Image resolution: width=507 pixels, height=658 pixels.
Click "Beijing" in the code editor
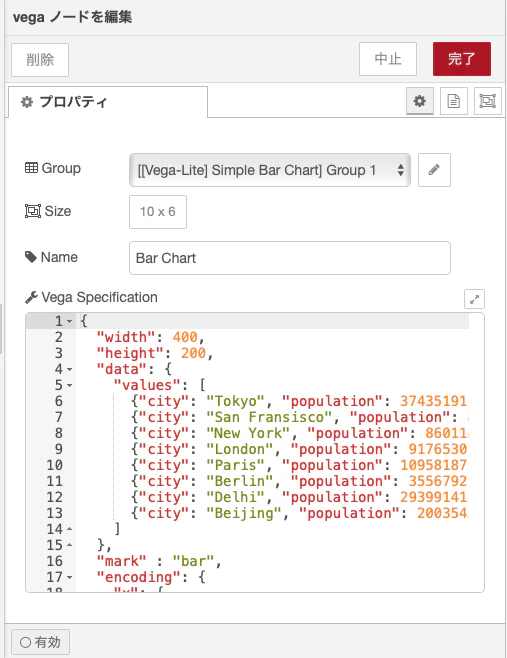244,513
